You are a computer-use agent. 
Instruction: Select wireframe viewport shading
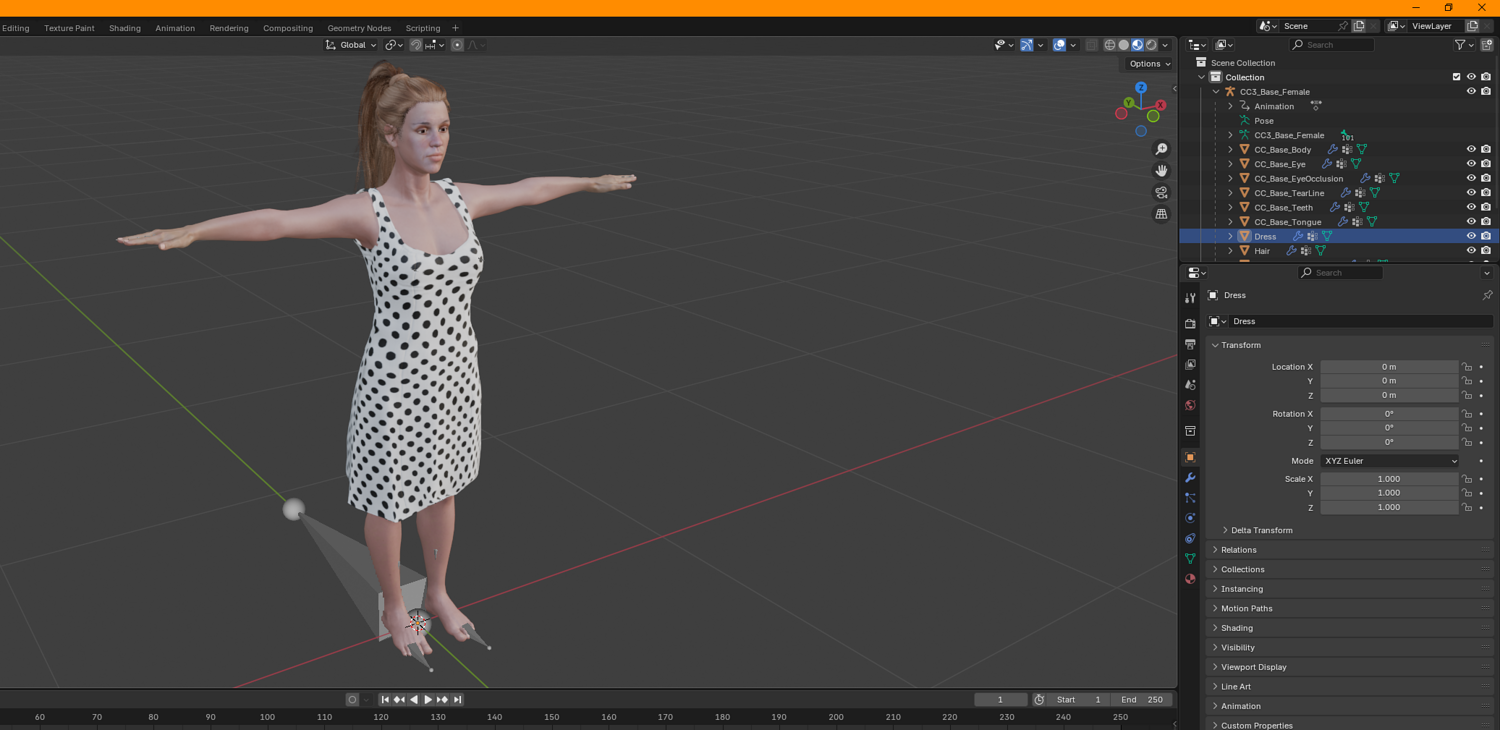(1110, 45)
